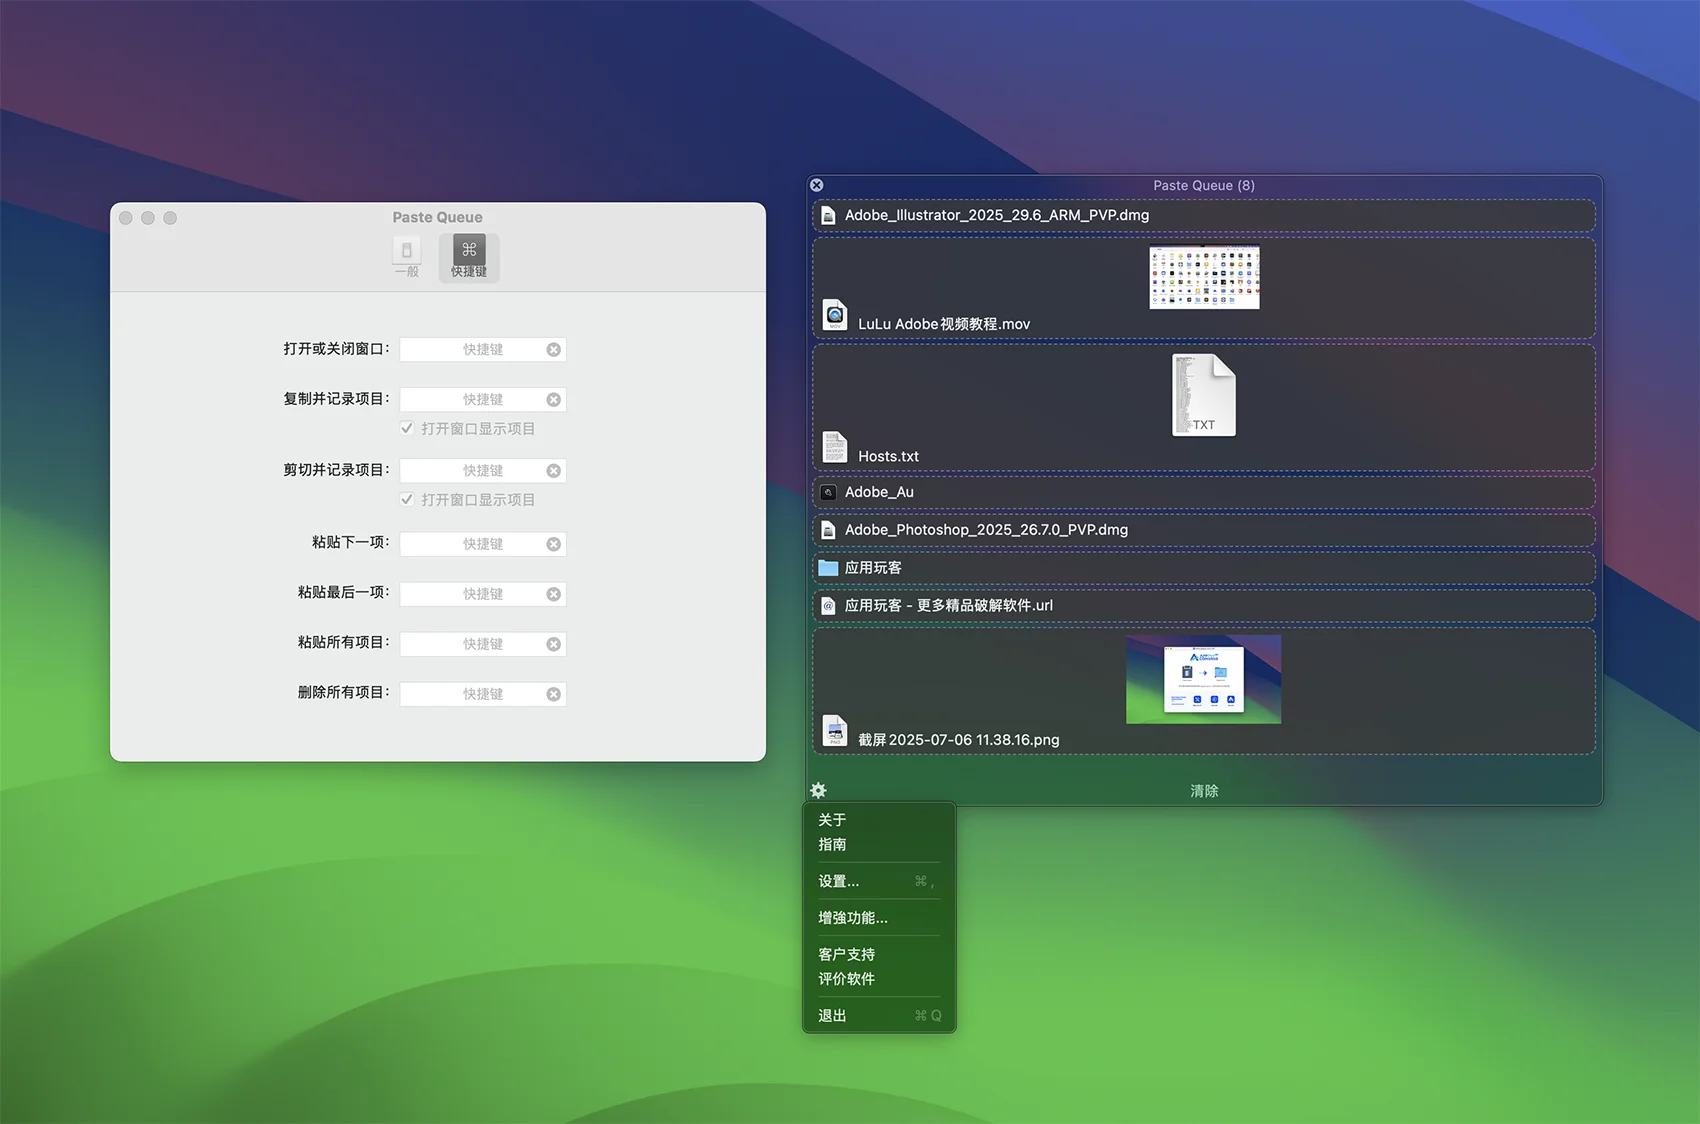Switch to the 一般 settings tab
Image resolution: width=1700 pixels, height=1124 pixels.
click(x=406, y=257)
